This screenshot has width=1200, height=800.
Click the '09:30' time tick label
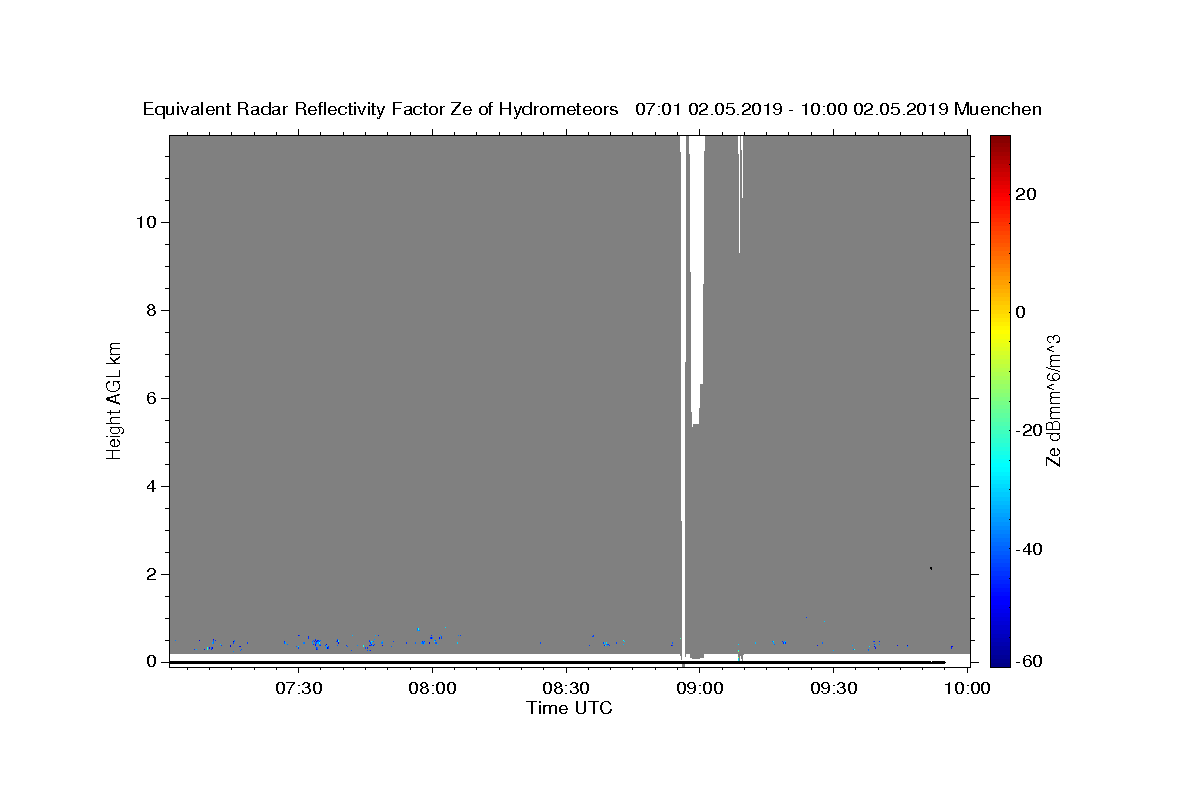[834, 688]
